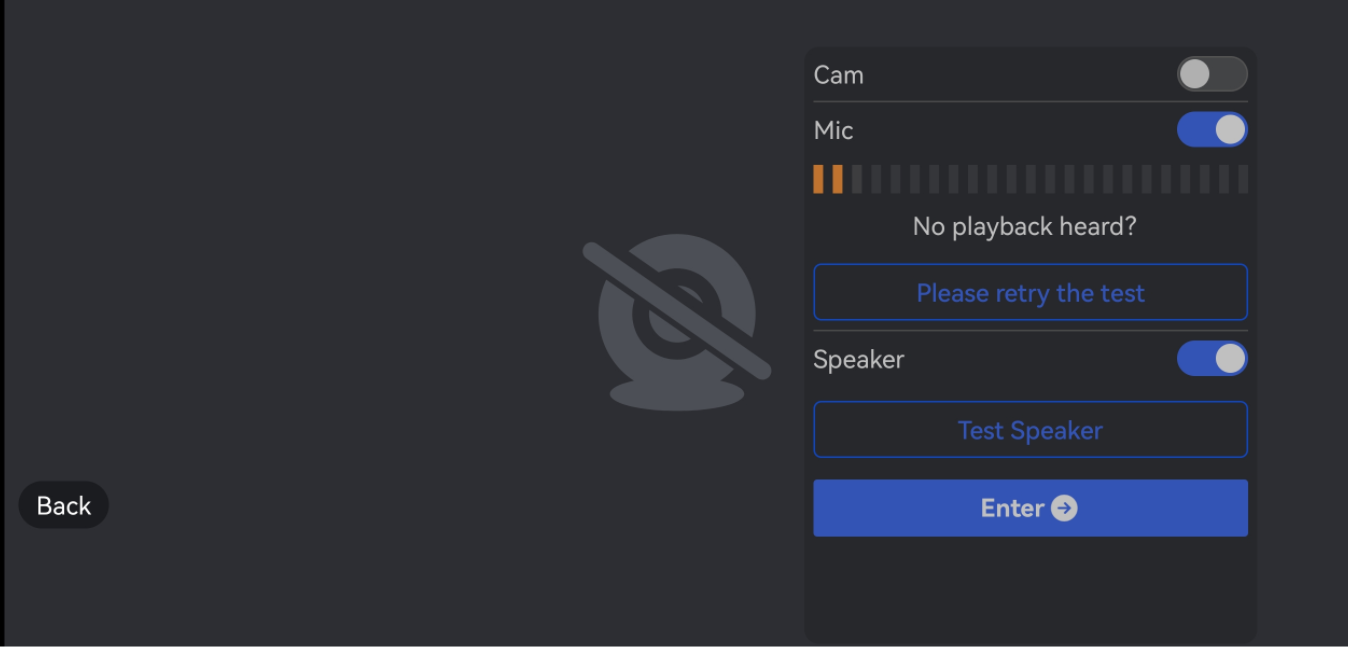
Task: Click the mic input level meter
Action: pos(1030,179)
